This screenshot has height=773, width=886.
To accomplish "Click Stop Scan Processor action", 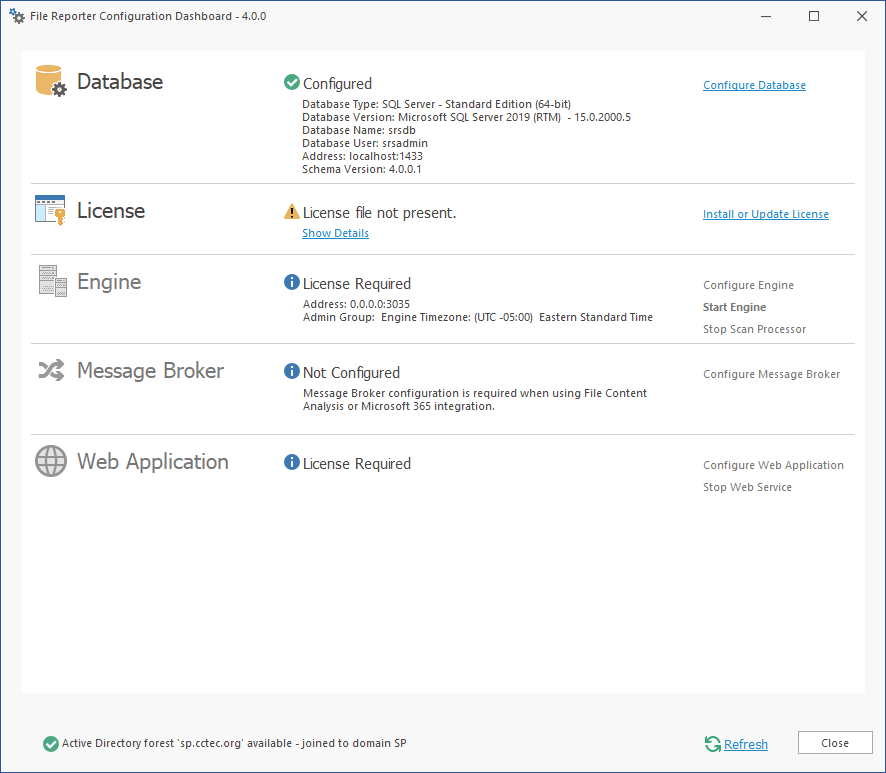I will pyautogui.click(x=754, y=329).
